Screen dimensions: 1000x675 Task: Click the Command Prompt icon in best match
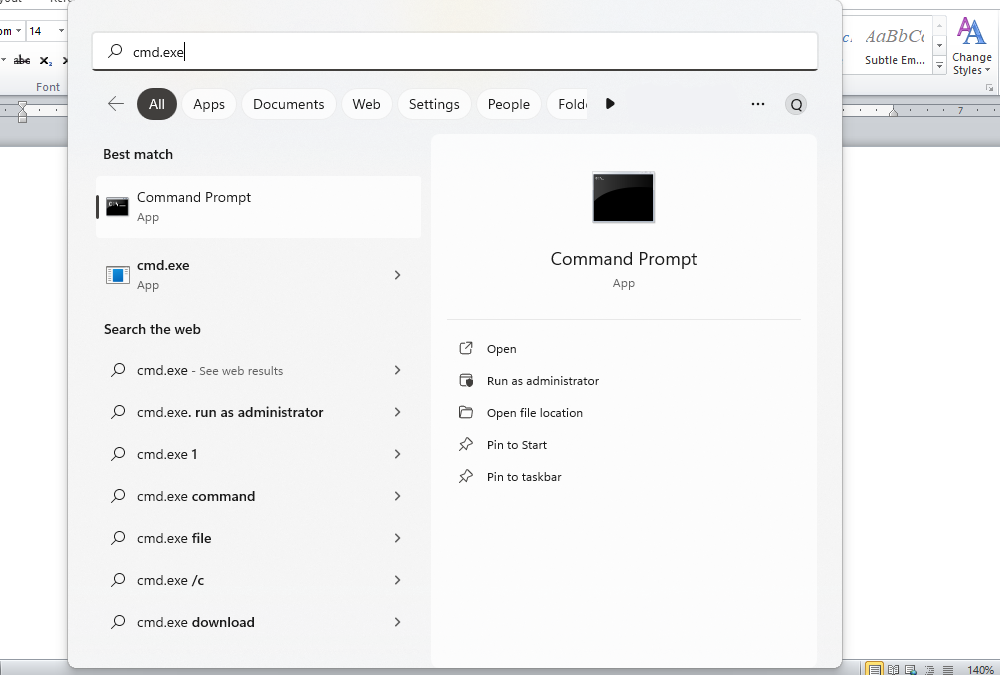pyautogui.click(x=117, y=207)
